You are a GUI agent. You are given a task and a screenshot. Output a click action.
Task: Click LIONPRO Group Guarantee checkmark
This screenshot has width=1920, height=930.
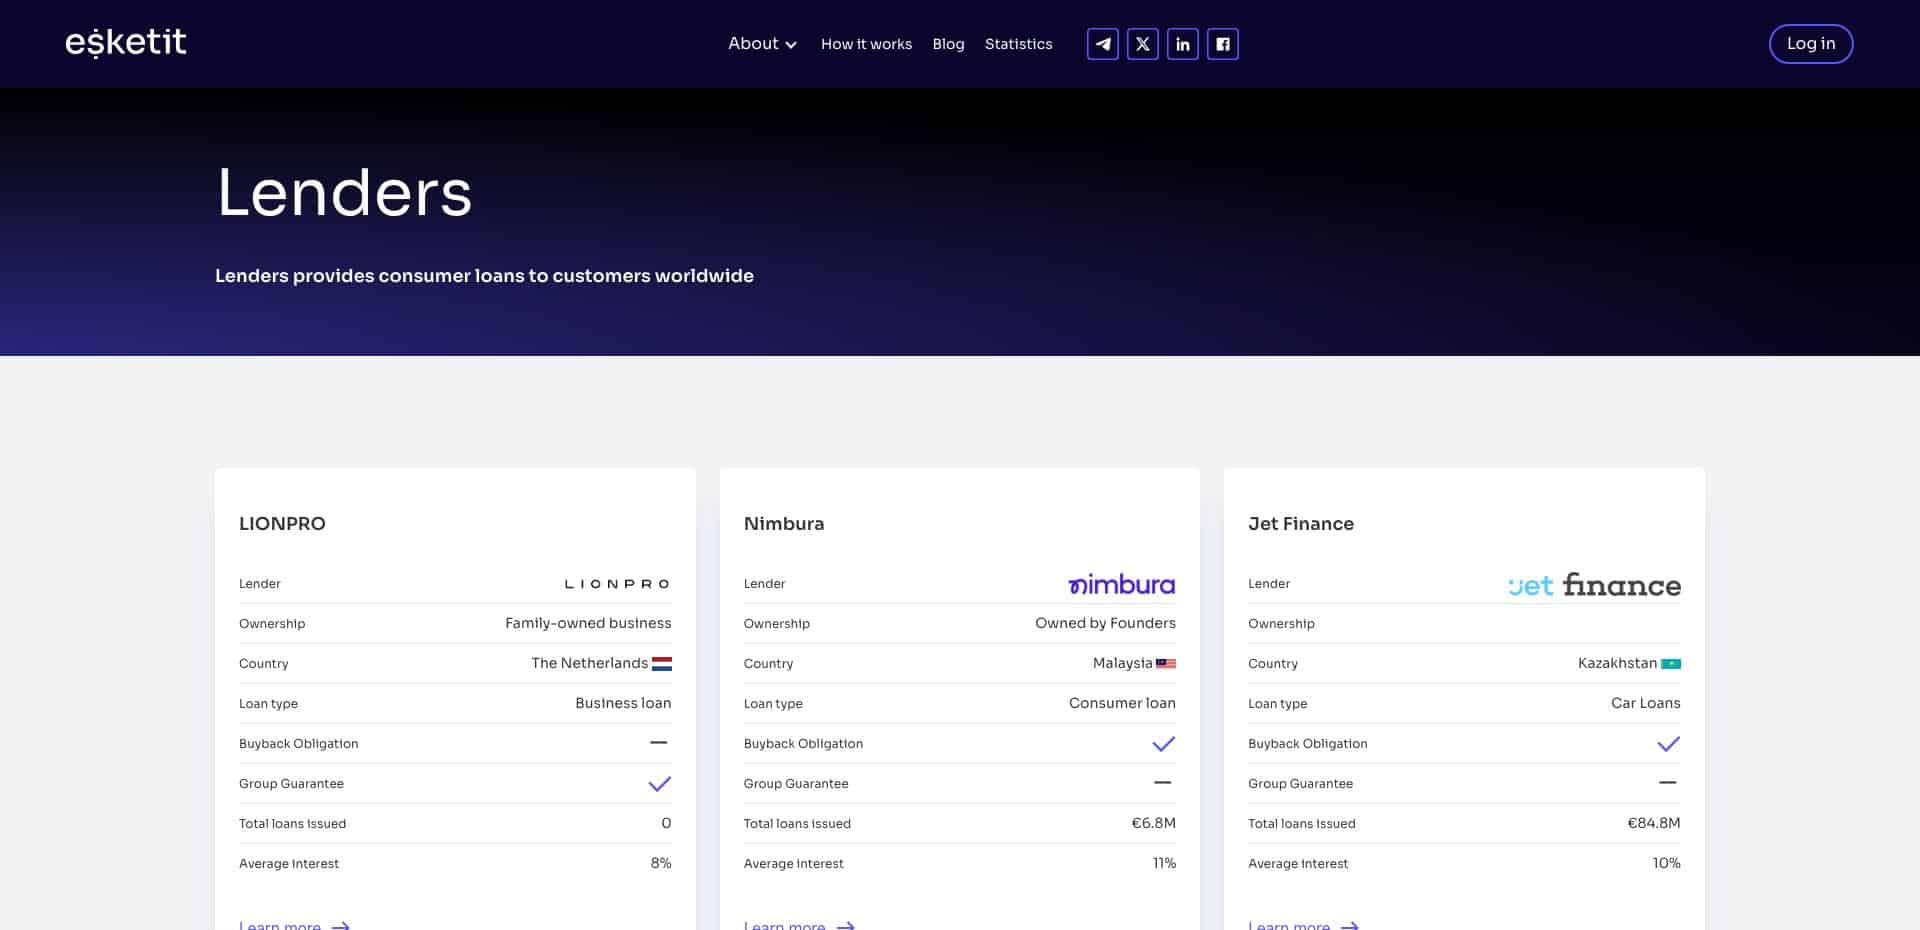click(659, 784)
